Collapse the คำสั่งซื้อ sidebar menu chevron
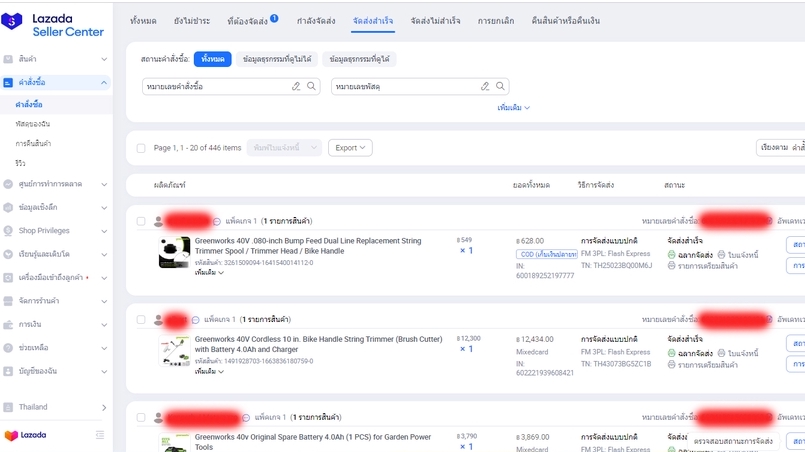Image resolution: width=805 pixels, height=452 pixels. click(x=104, y=82)
